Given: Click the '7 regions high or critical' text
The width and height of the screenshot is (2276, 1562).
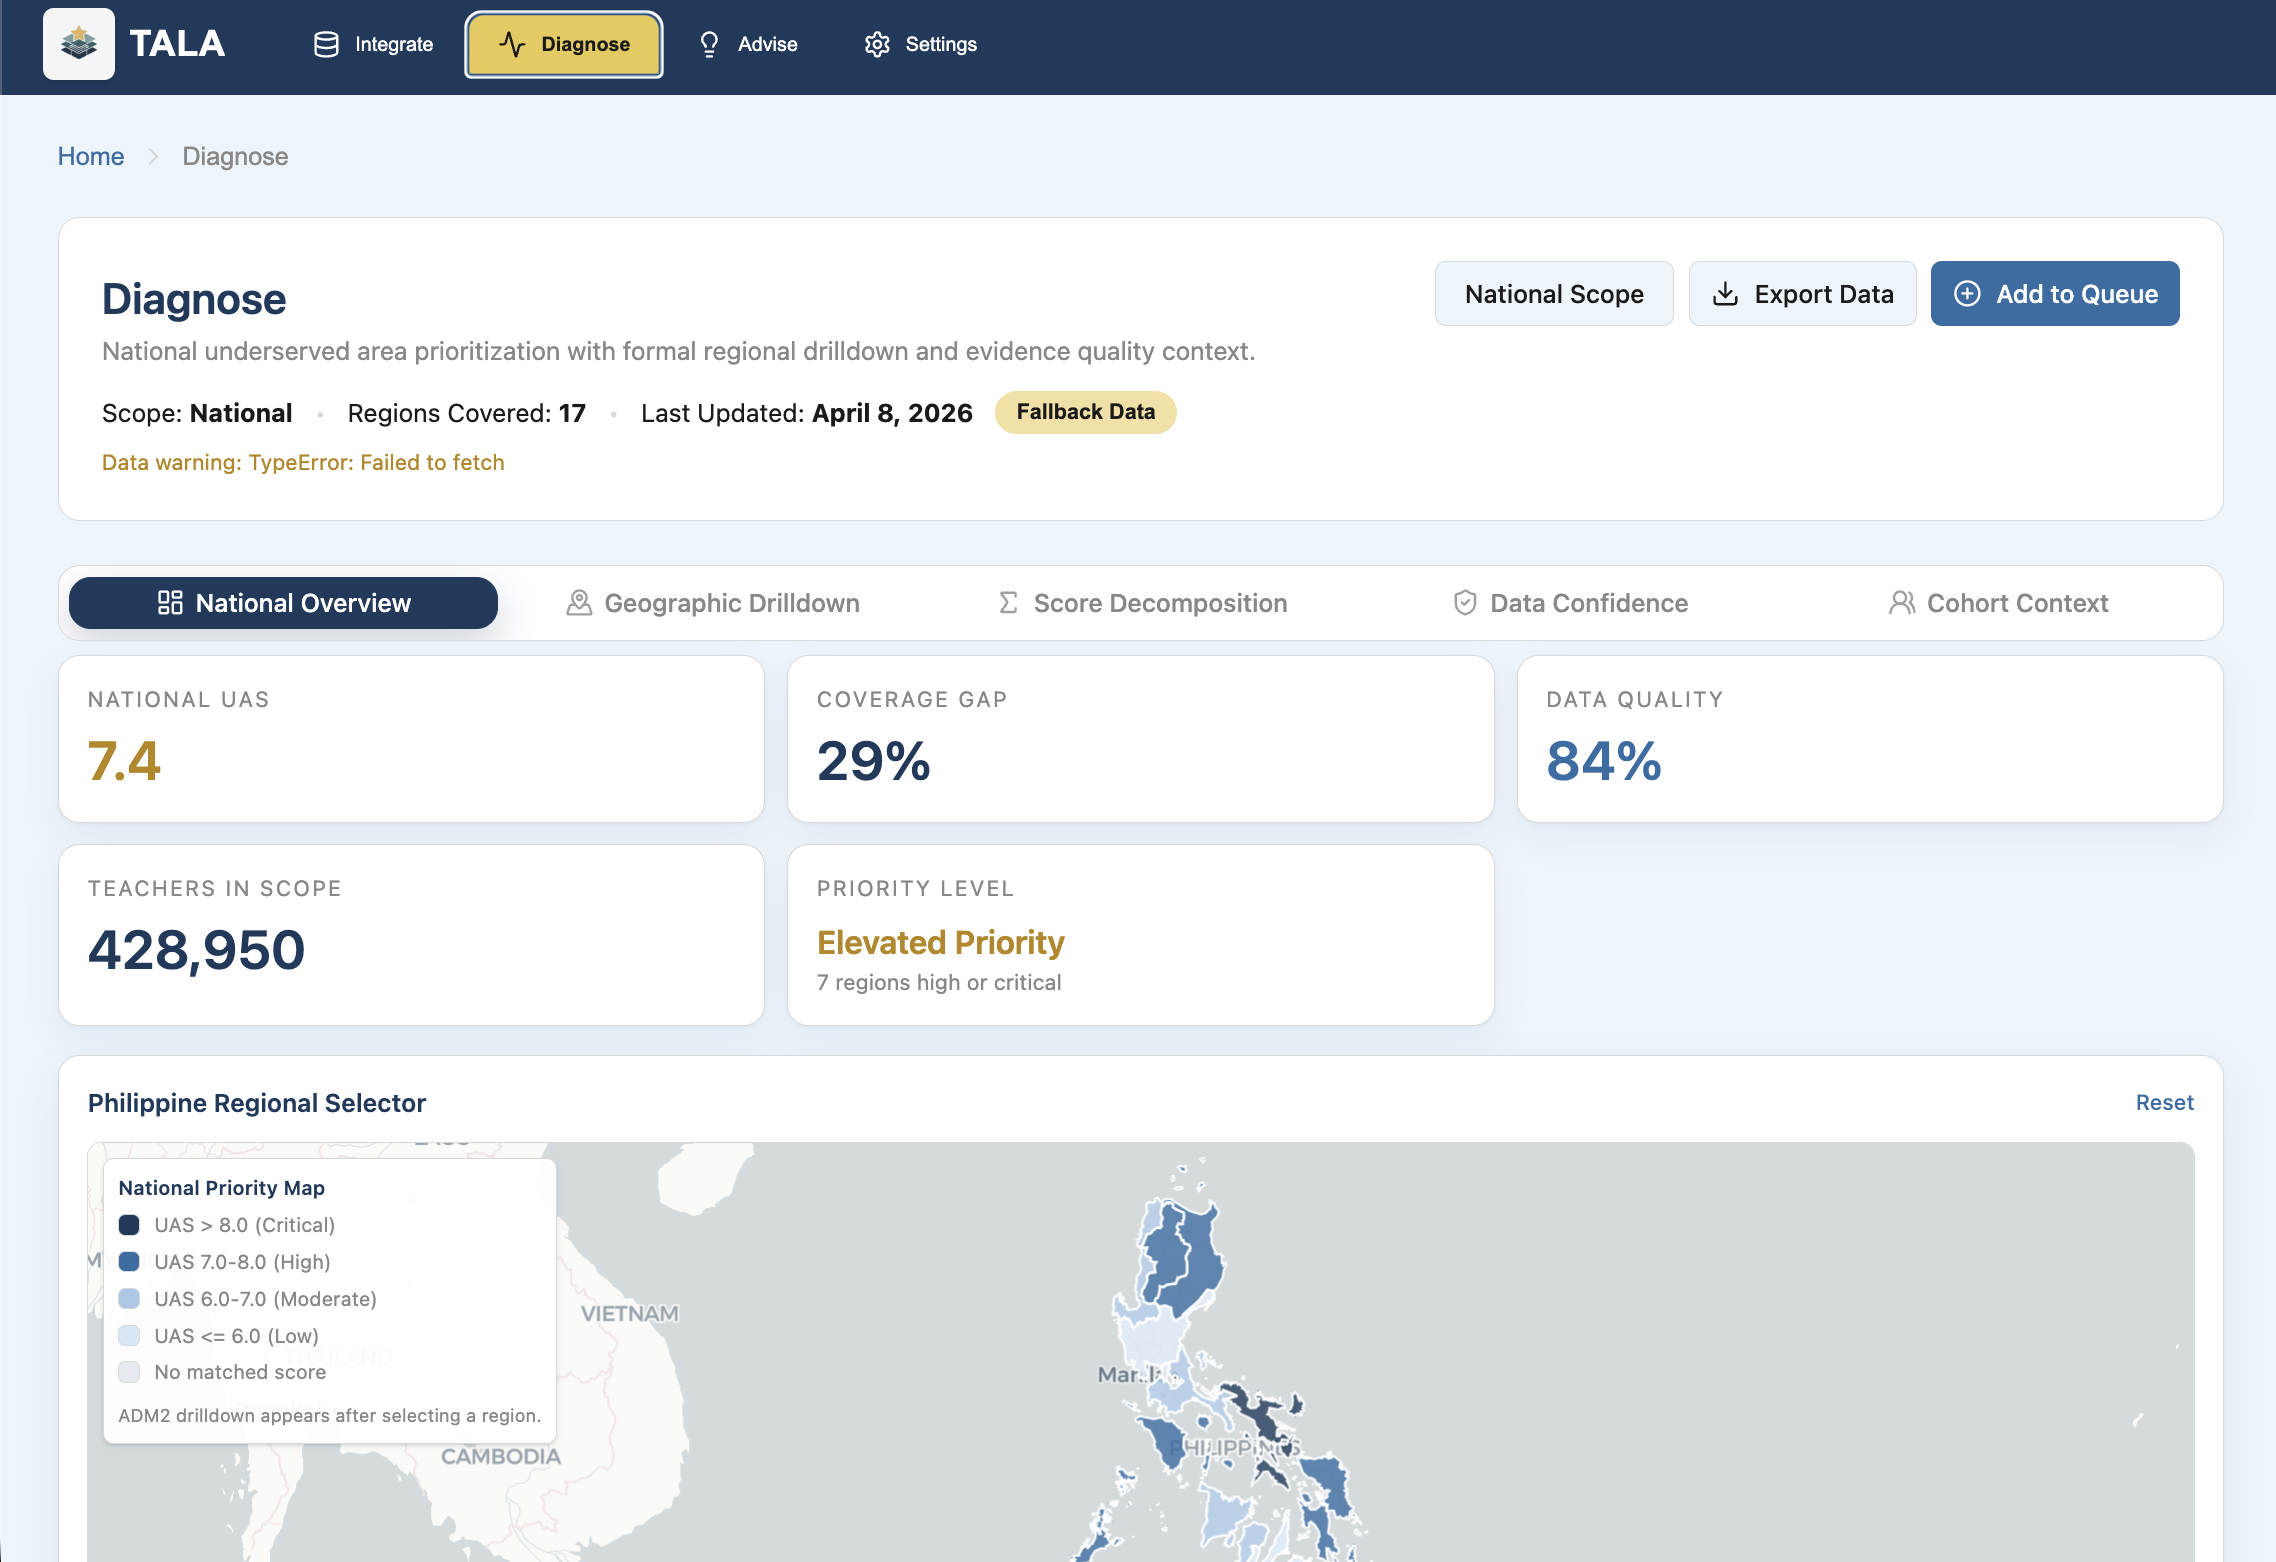Looking at the screenshot, I should click(939, 983).
